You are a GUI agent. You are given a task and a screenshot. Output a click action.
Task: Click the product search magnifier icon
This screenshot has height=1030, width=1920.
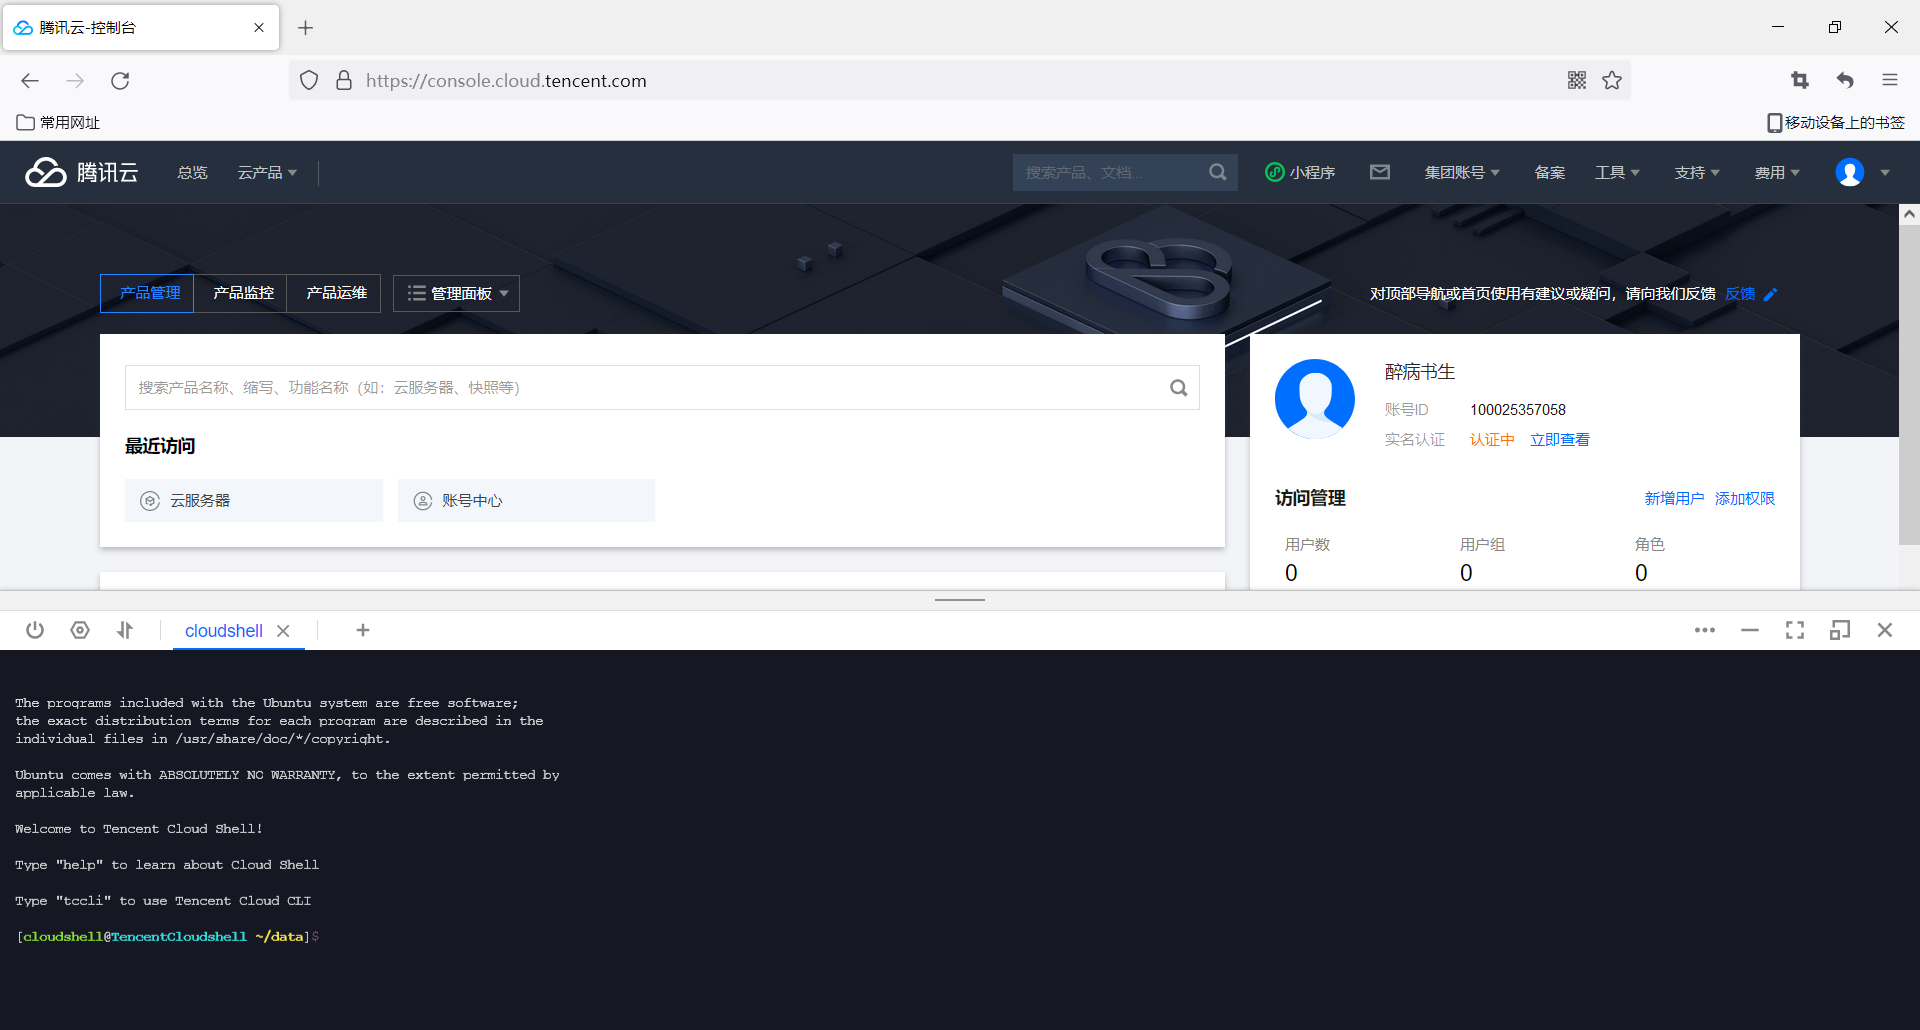point(1179,388)
